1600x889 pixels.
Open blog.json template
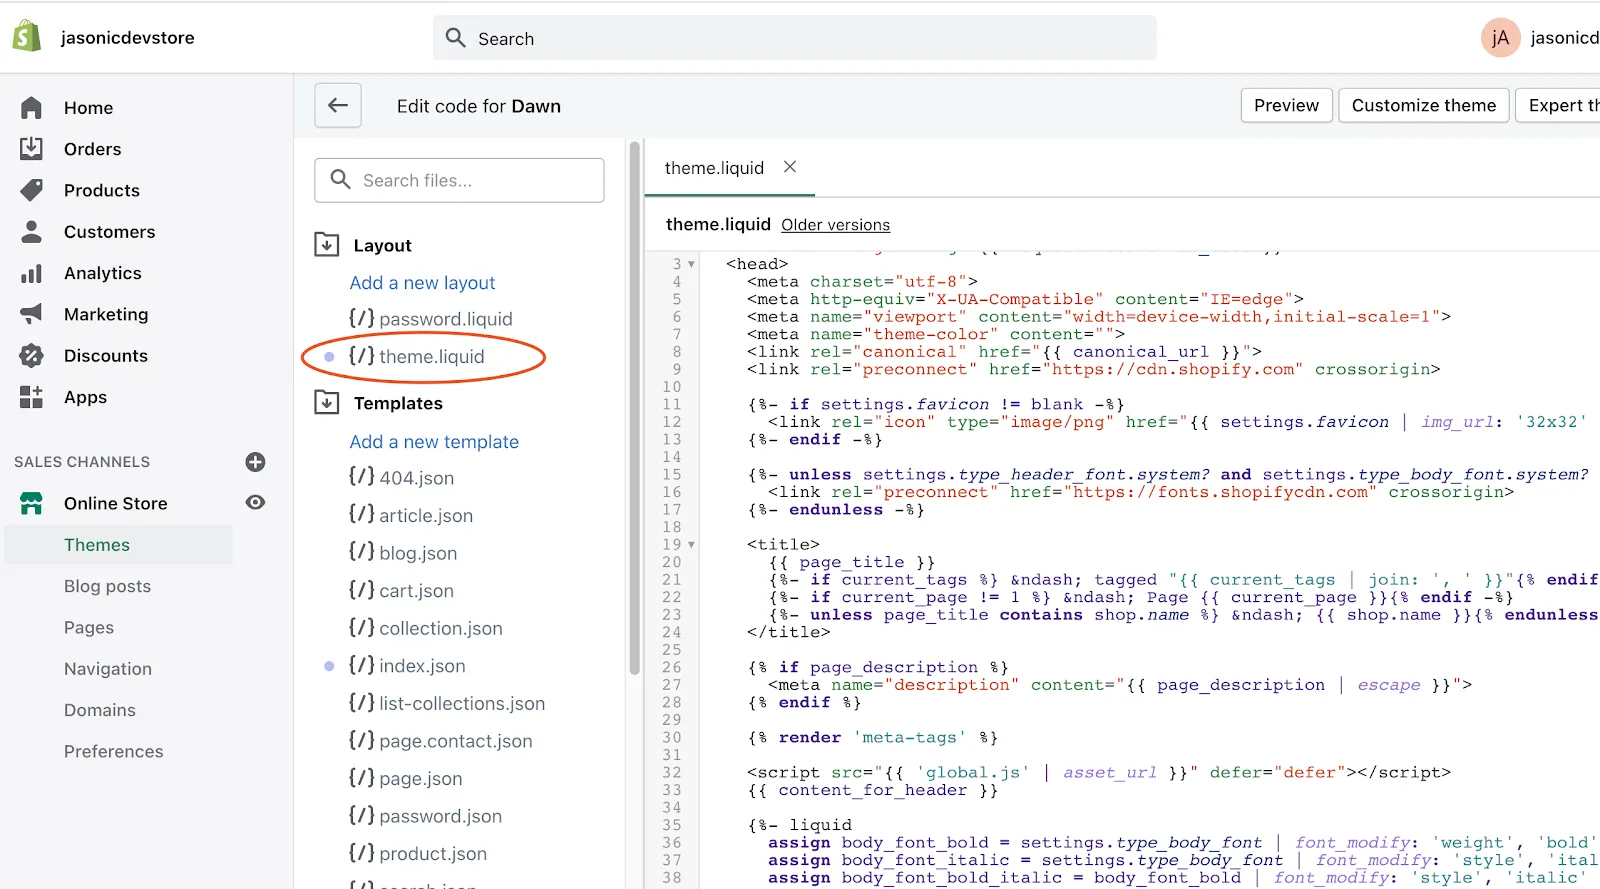pyautogui.click(x=403, y=553)
